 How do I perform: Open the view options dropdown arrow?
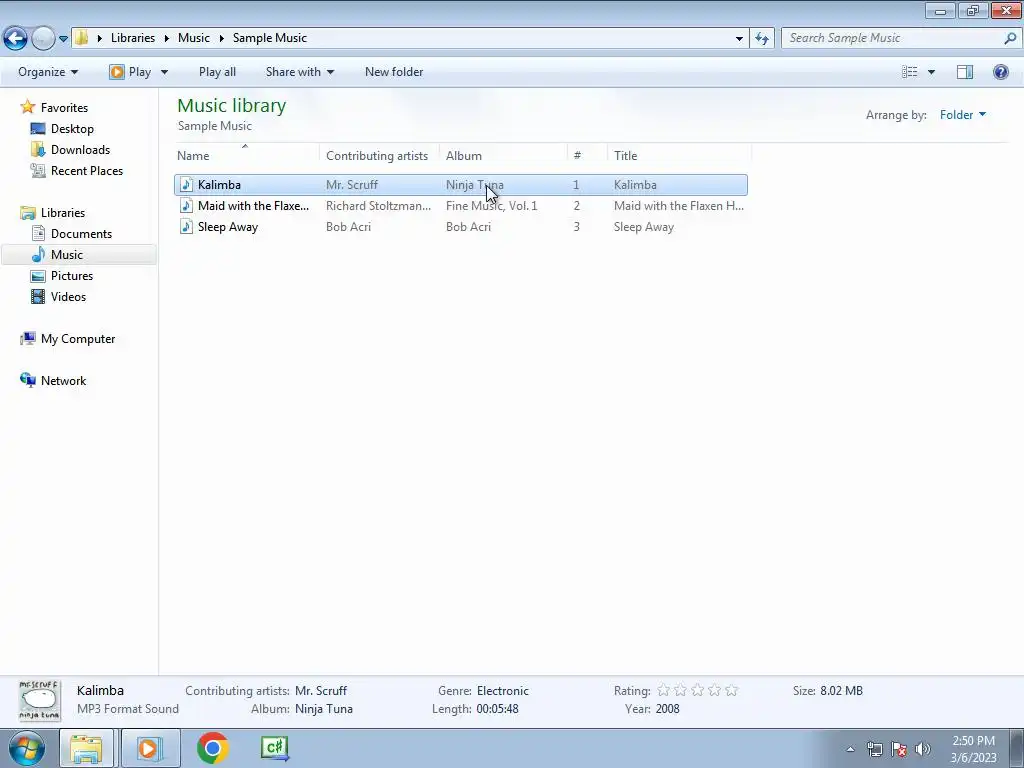[931, 72]
